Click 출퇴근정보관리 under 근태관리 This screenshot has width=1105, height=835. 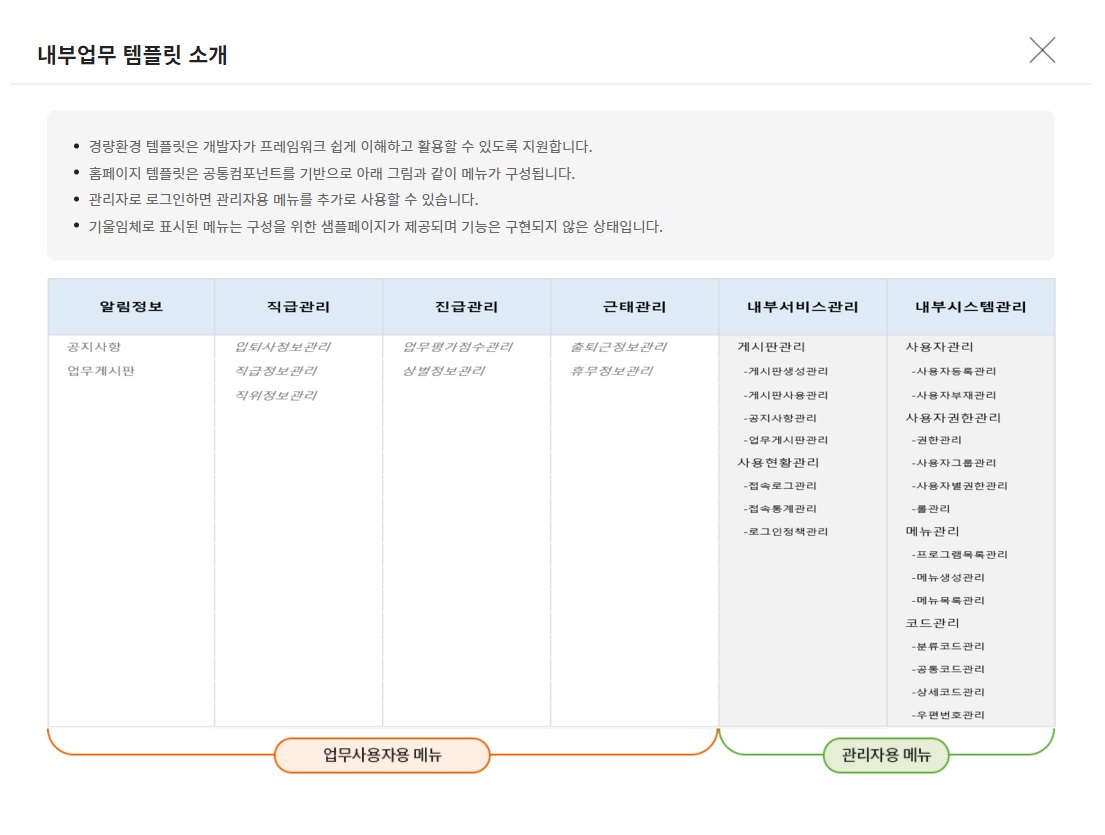618,347
